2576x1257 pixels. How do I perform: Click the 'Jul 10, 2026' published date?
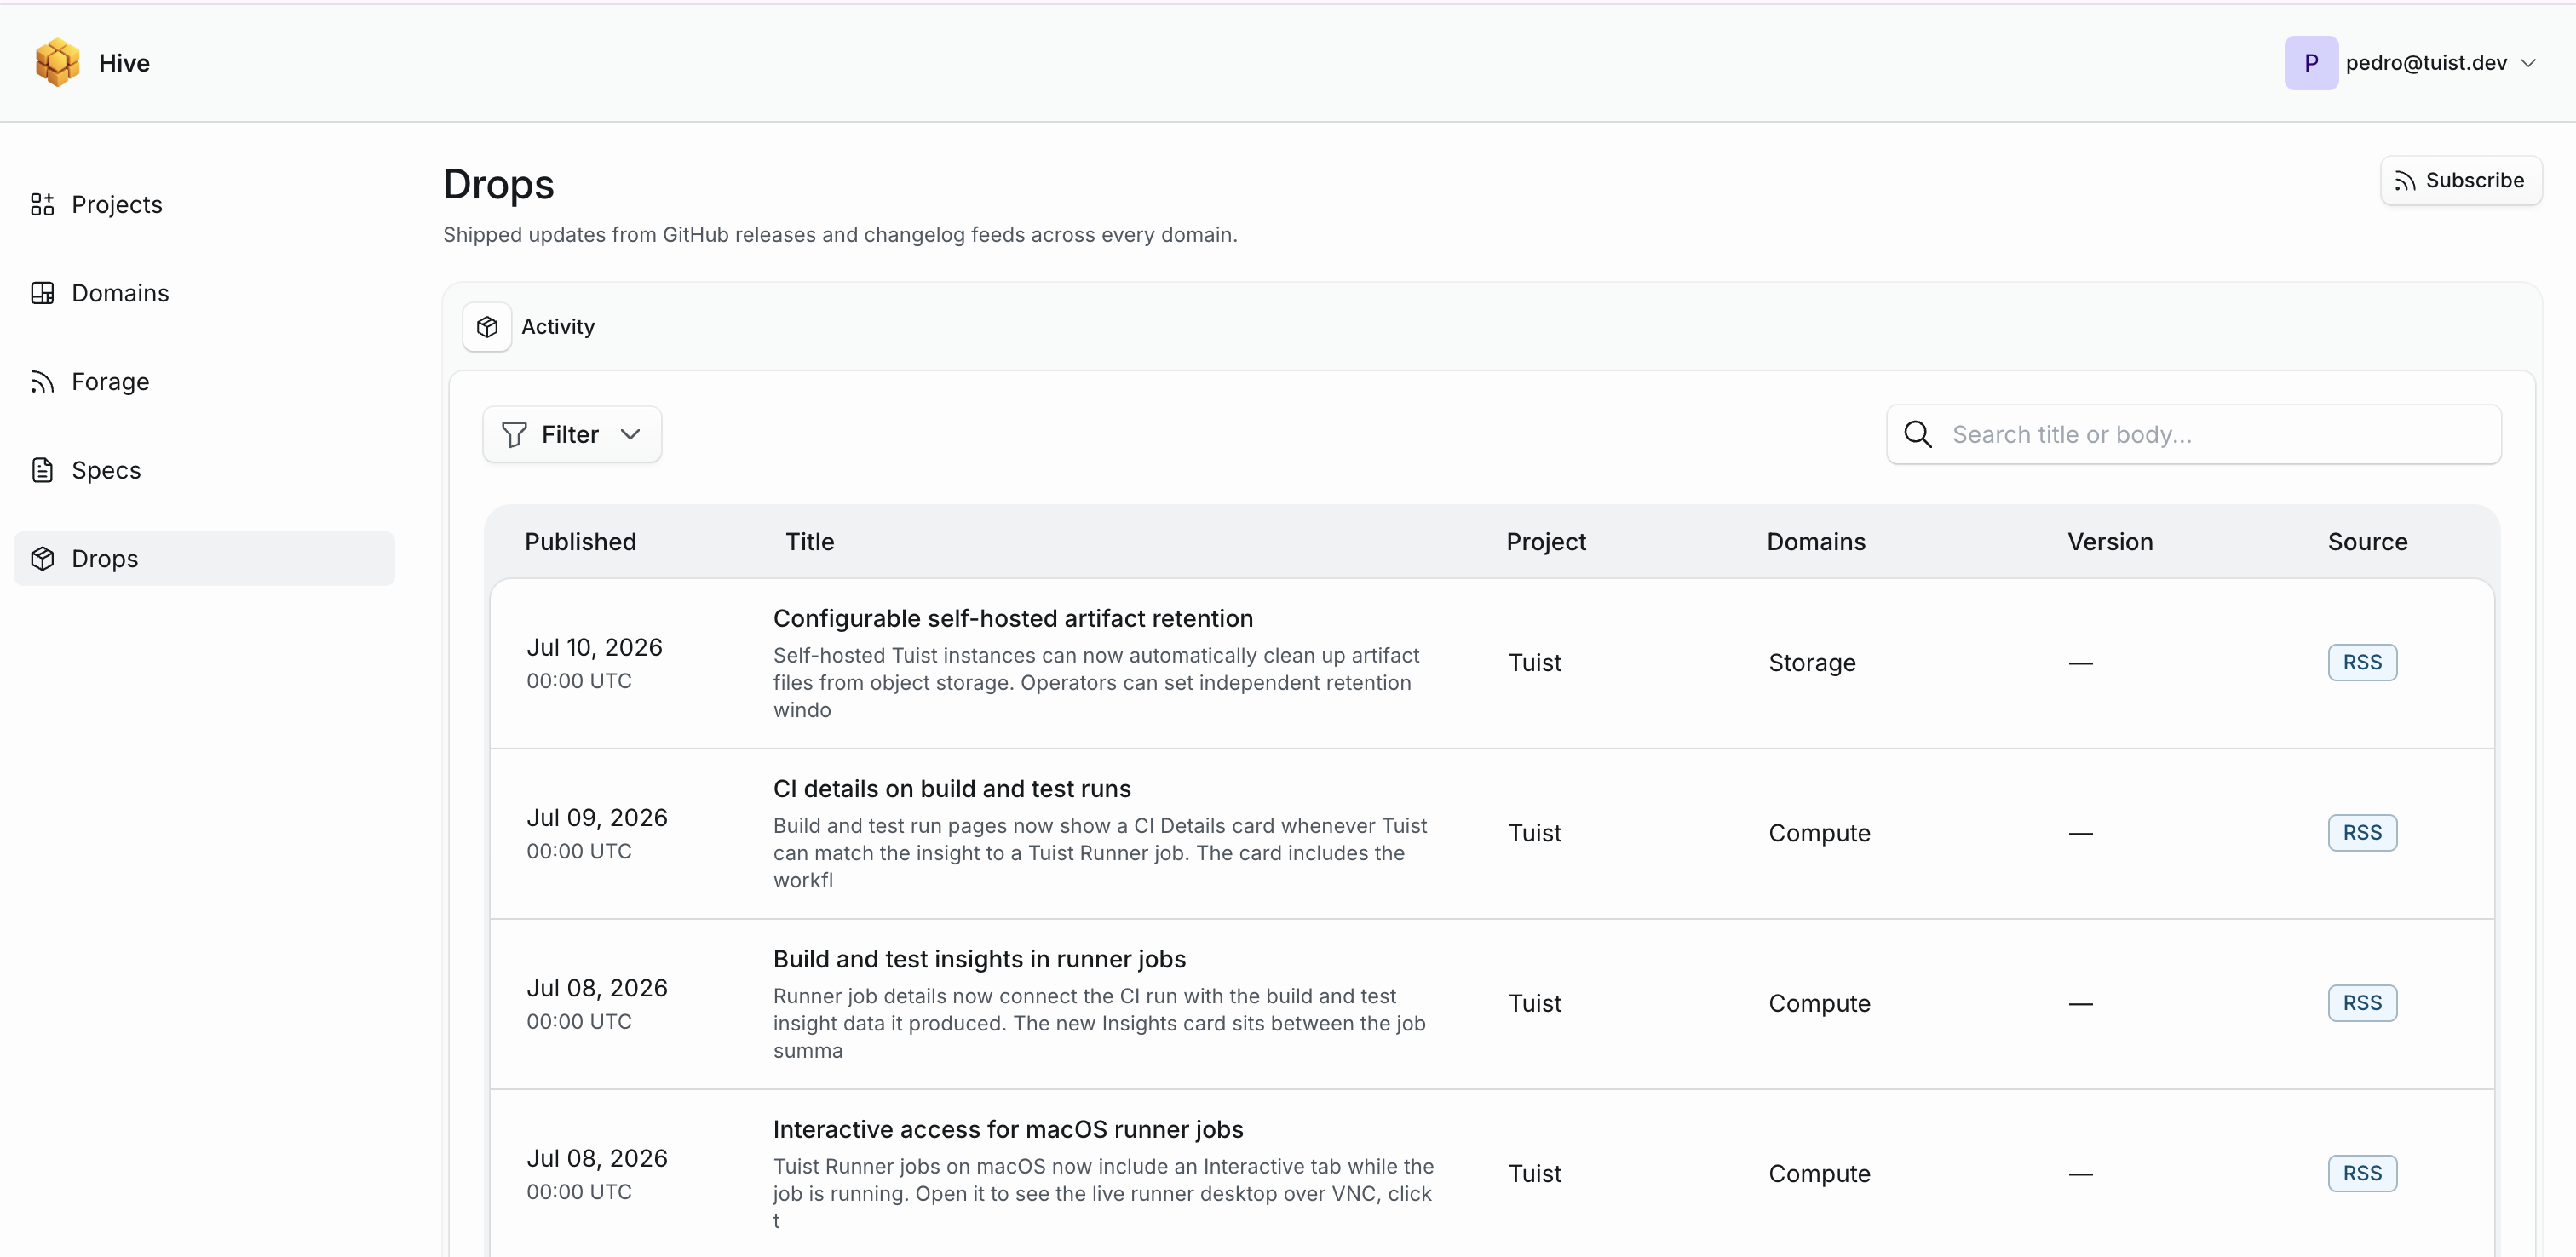point(595,648)
